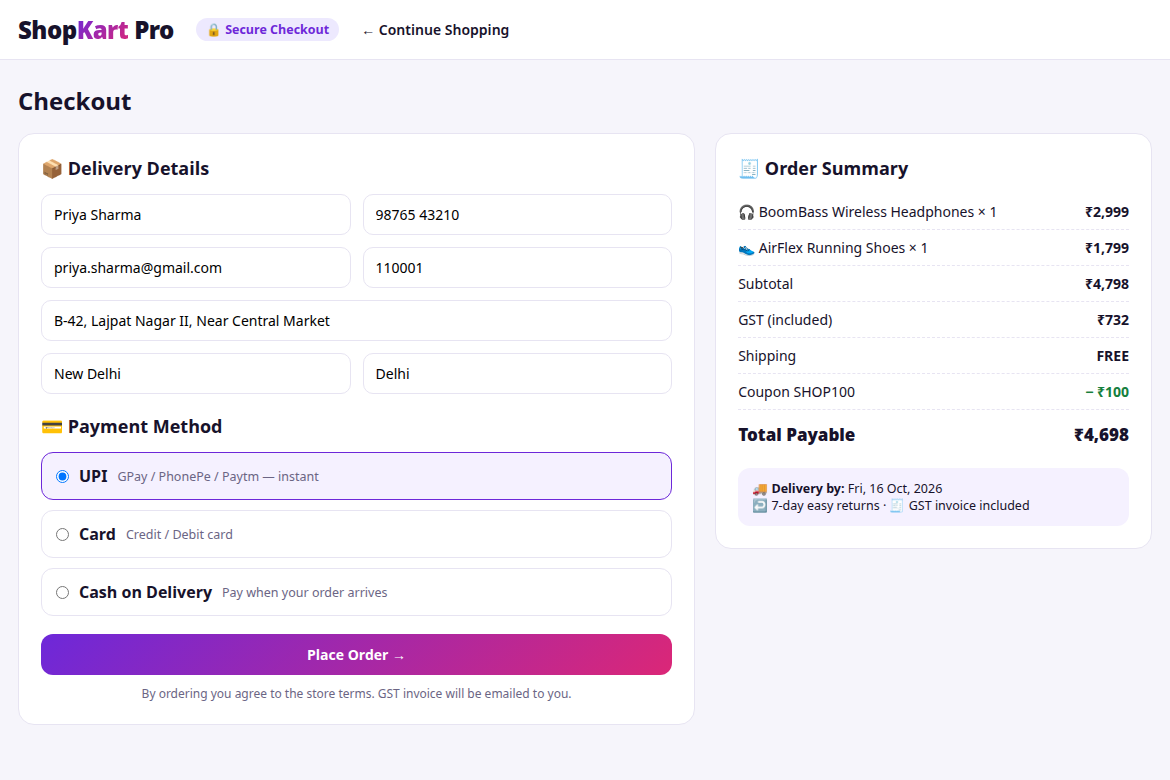Click the receipt icon beside Order Summary
This screenshot has height=780, width=1170.
[x=748, y=169]
